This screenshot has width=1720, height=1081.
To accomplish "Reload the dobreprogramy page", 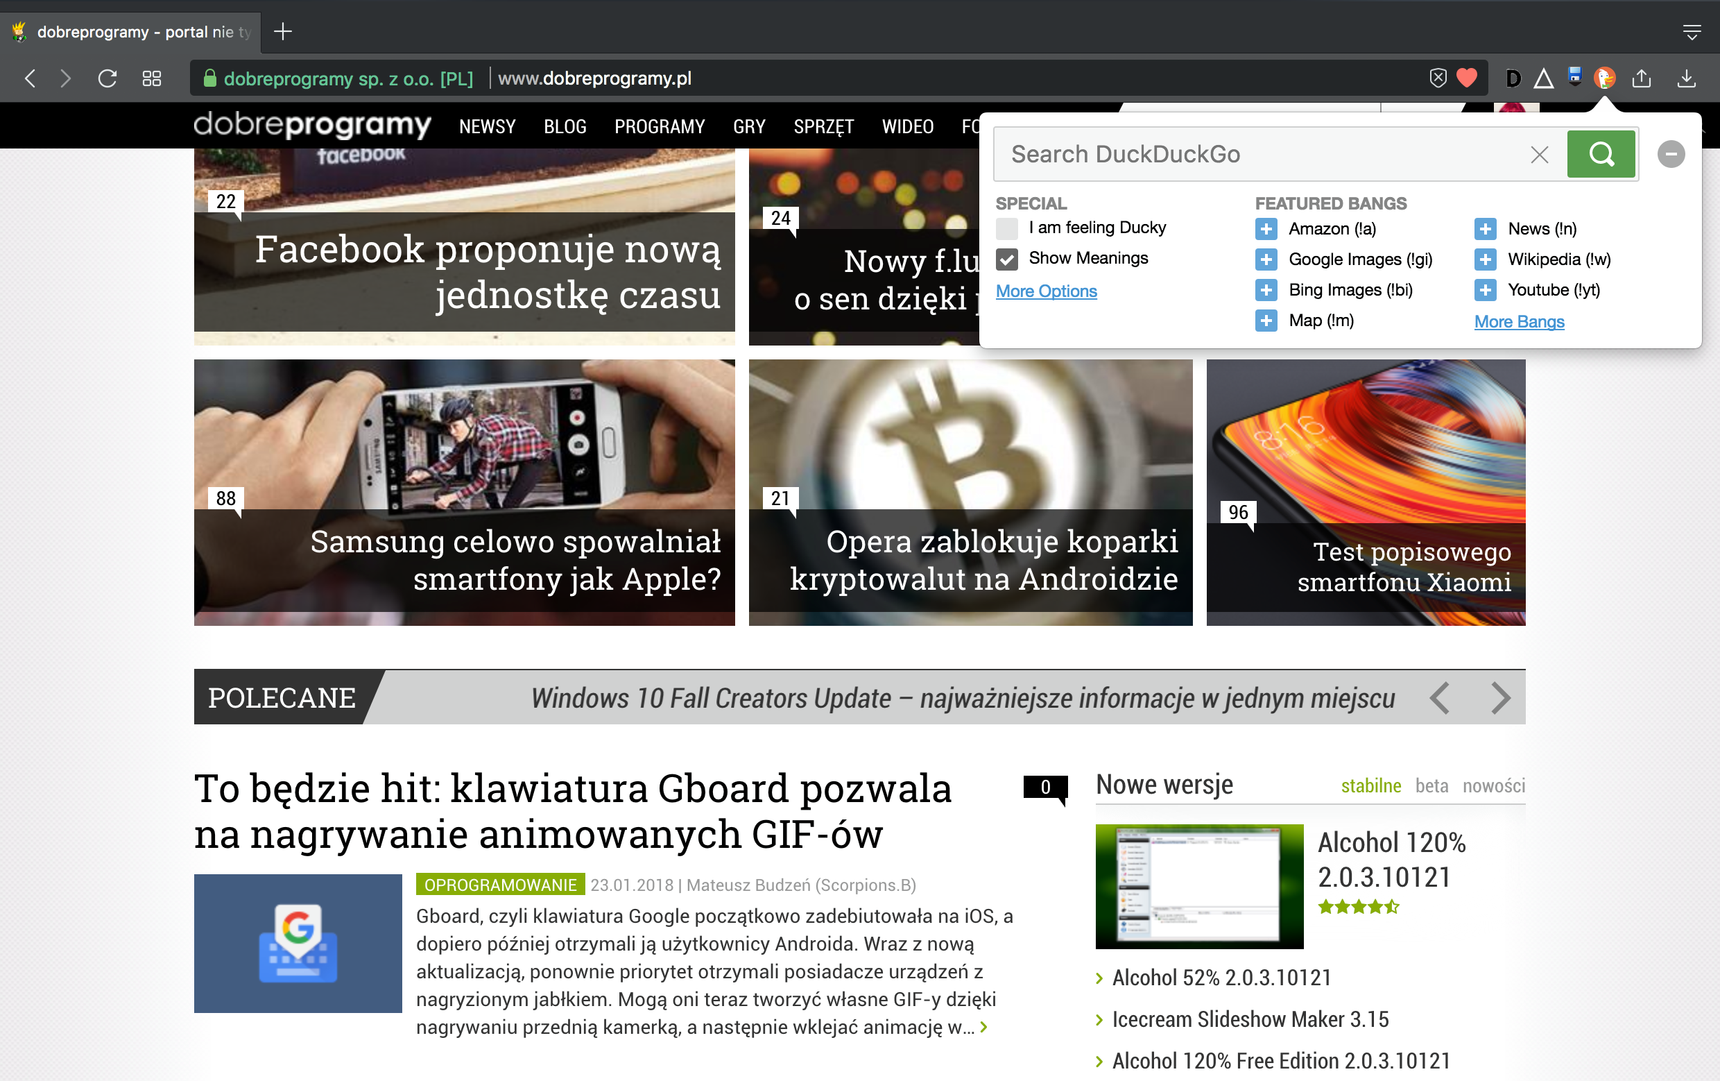I will click(x=108, y=78).
